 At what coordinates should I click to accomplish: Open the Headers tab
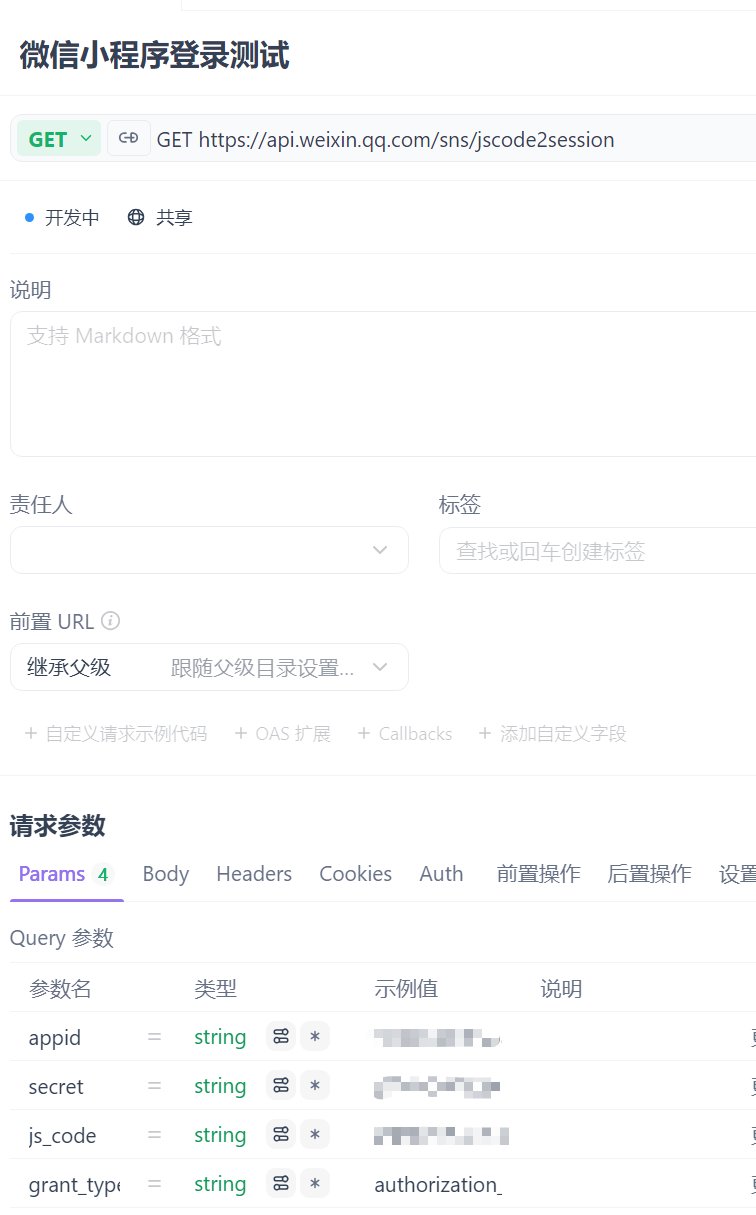coord(254,874)
